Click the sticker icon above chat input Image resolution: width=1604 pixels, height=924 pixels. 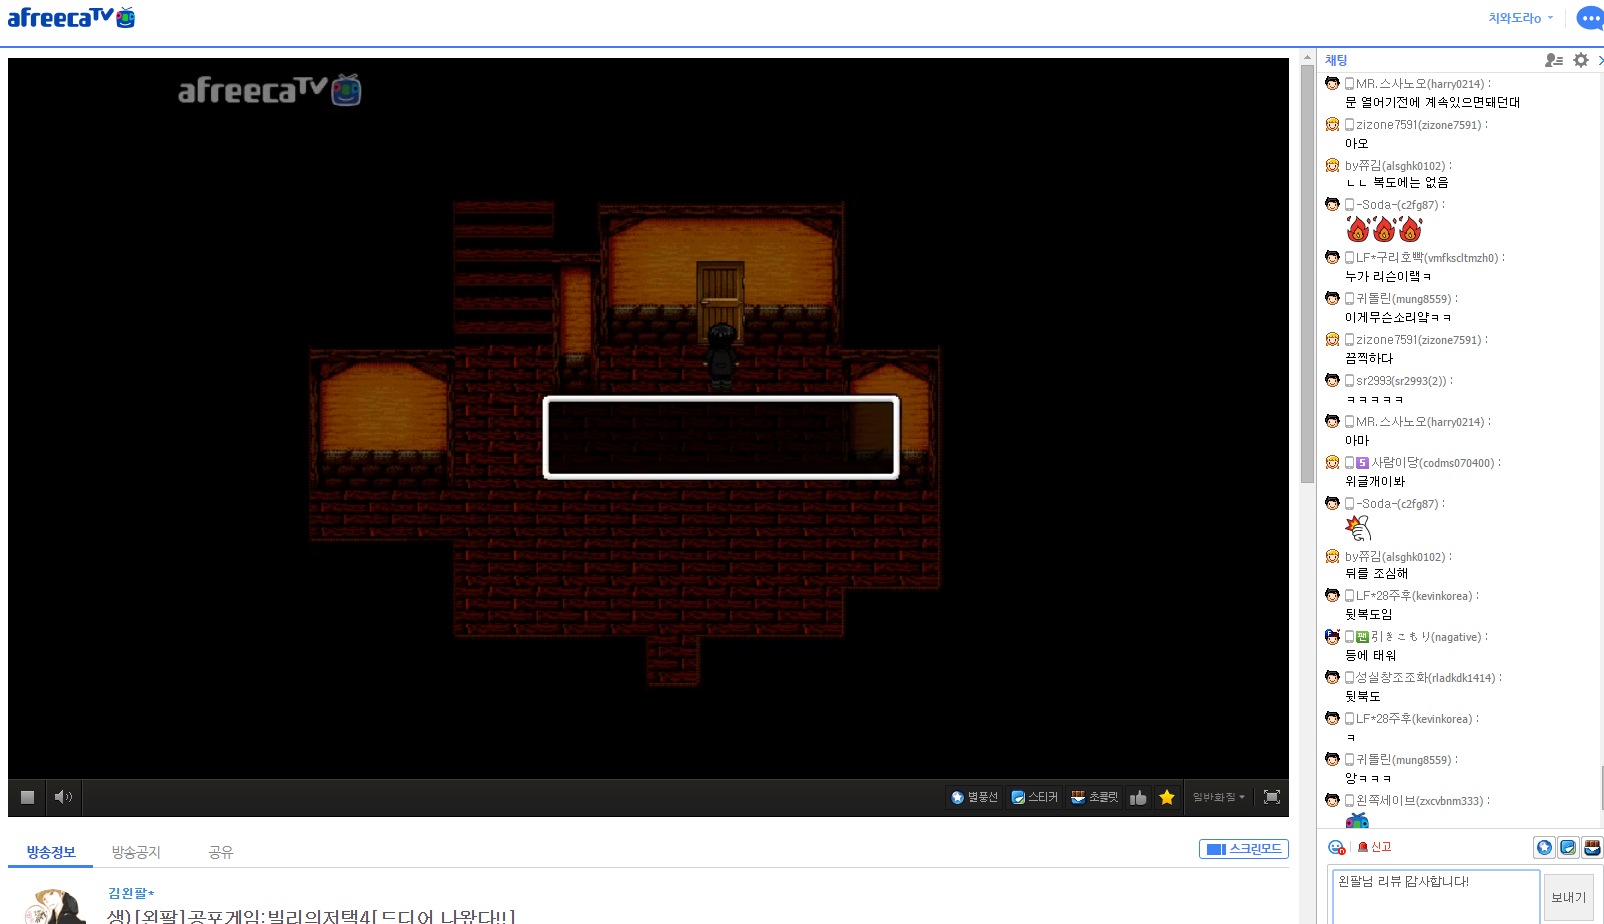click(x=1569, y=848)
